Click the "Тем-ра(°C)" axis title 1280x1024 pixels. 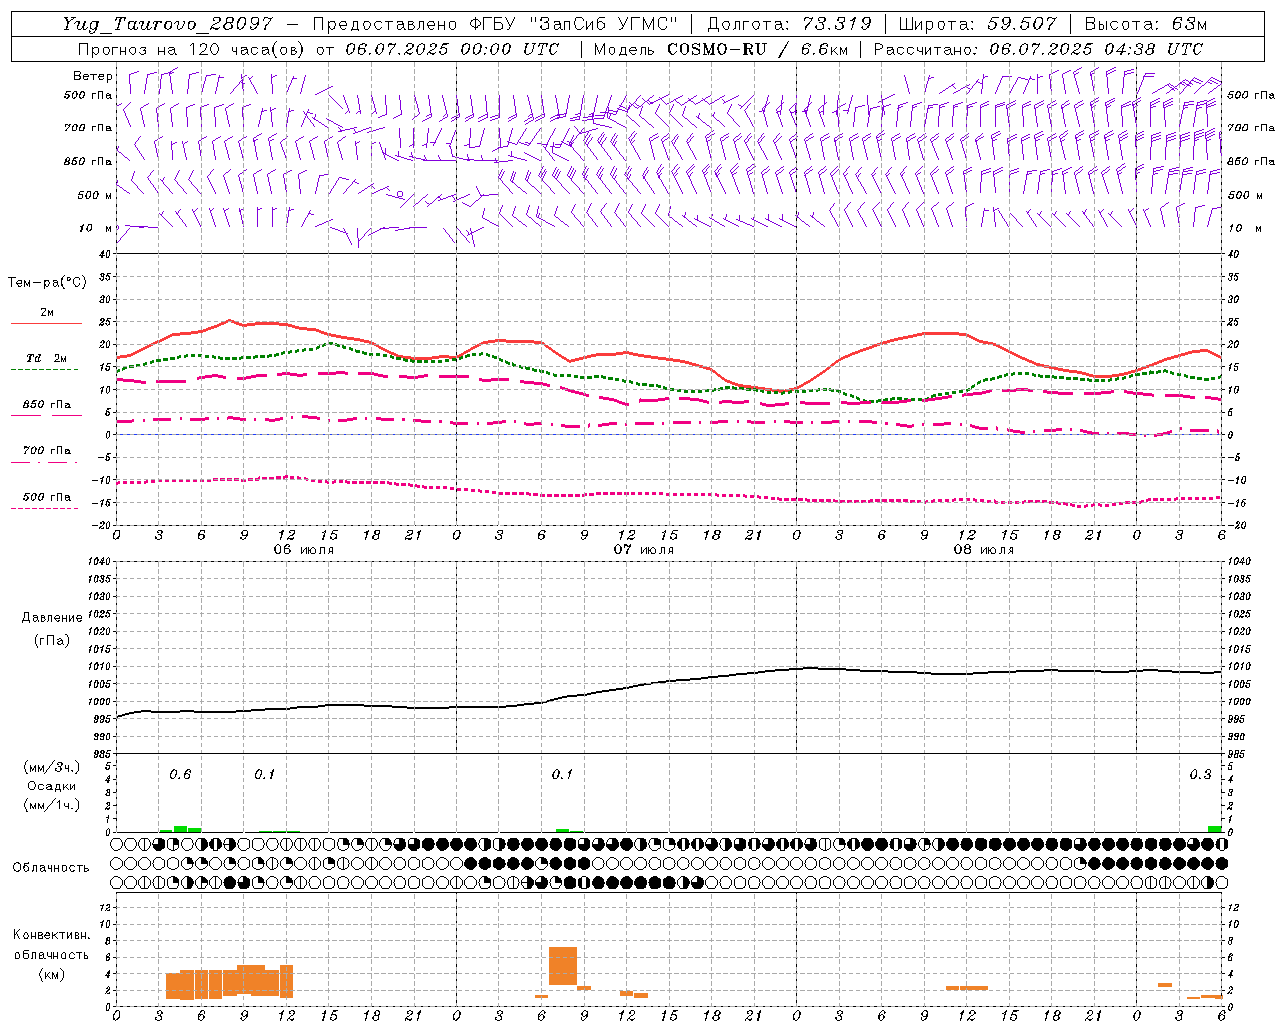click(47, 283)
